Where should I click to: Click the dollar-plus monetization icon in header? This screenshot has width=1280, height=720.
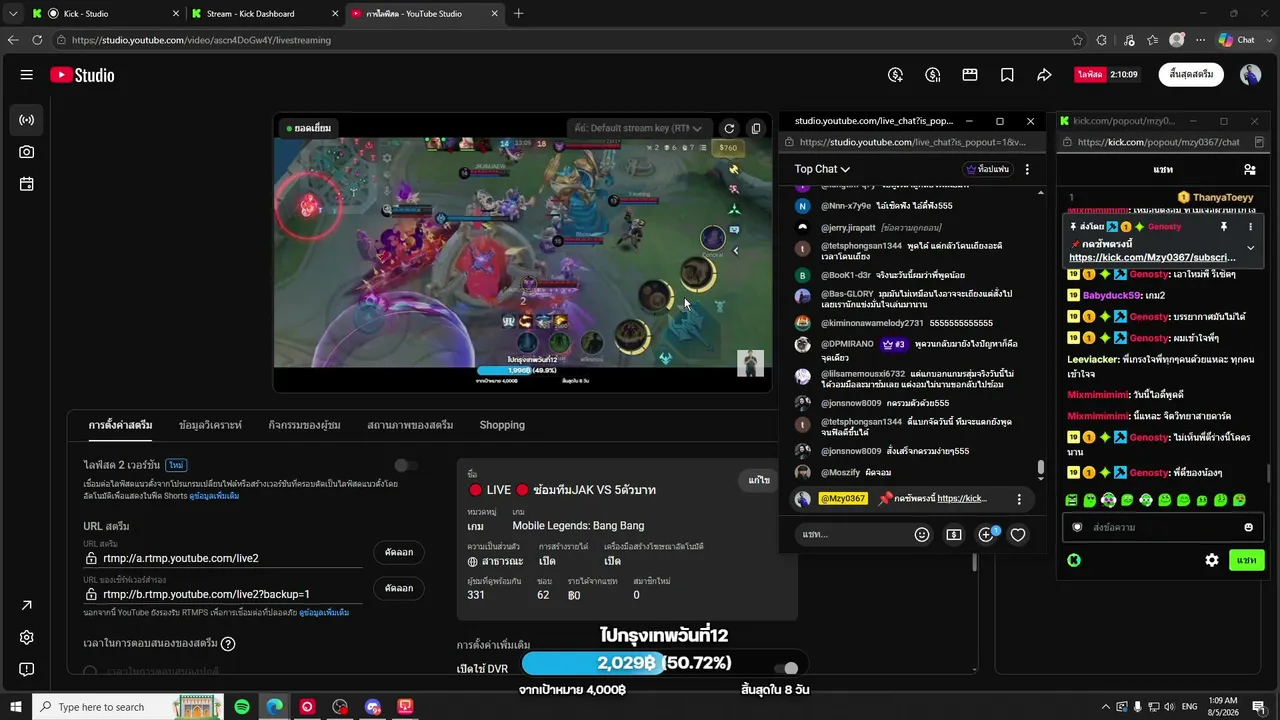896,75
